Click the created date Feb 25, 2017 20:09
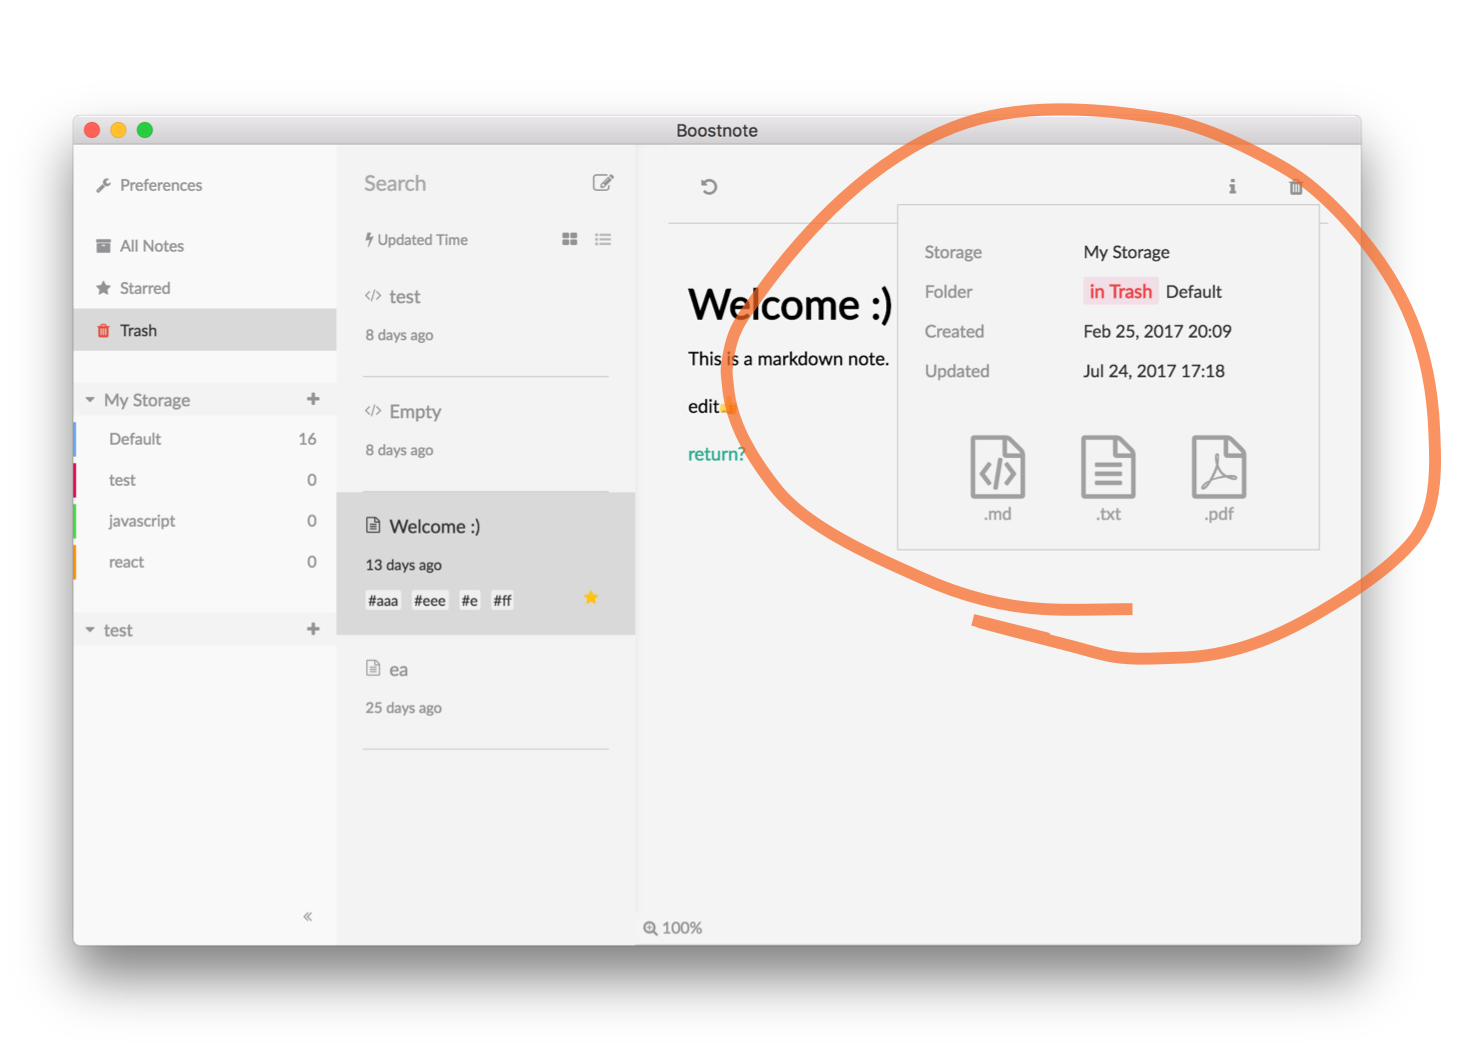This screenshot has width=1476, height=1062. pyautogui.click(x=1157, y=331)
